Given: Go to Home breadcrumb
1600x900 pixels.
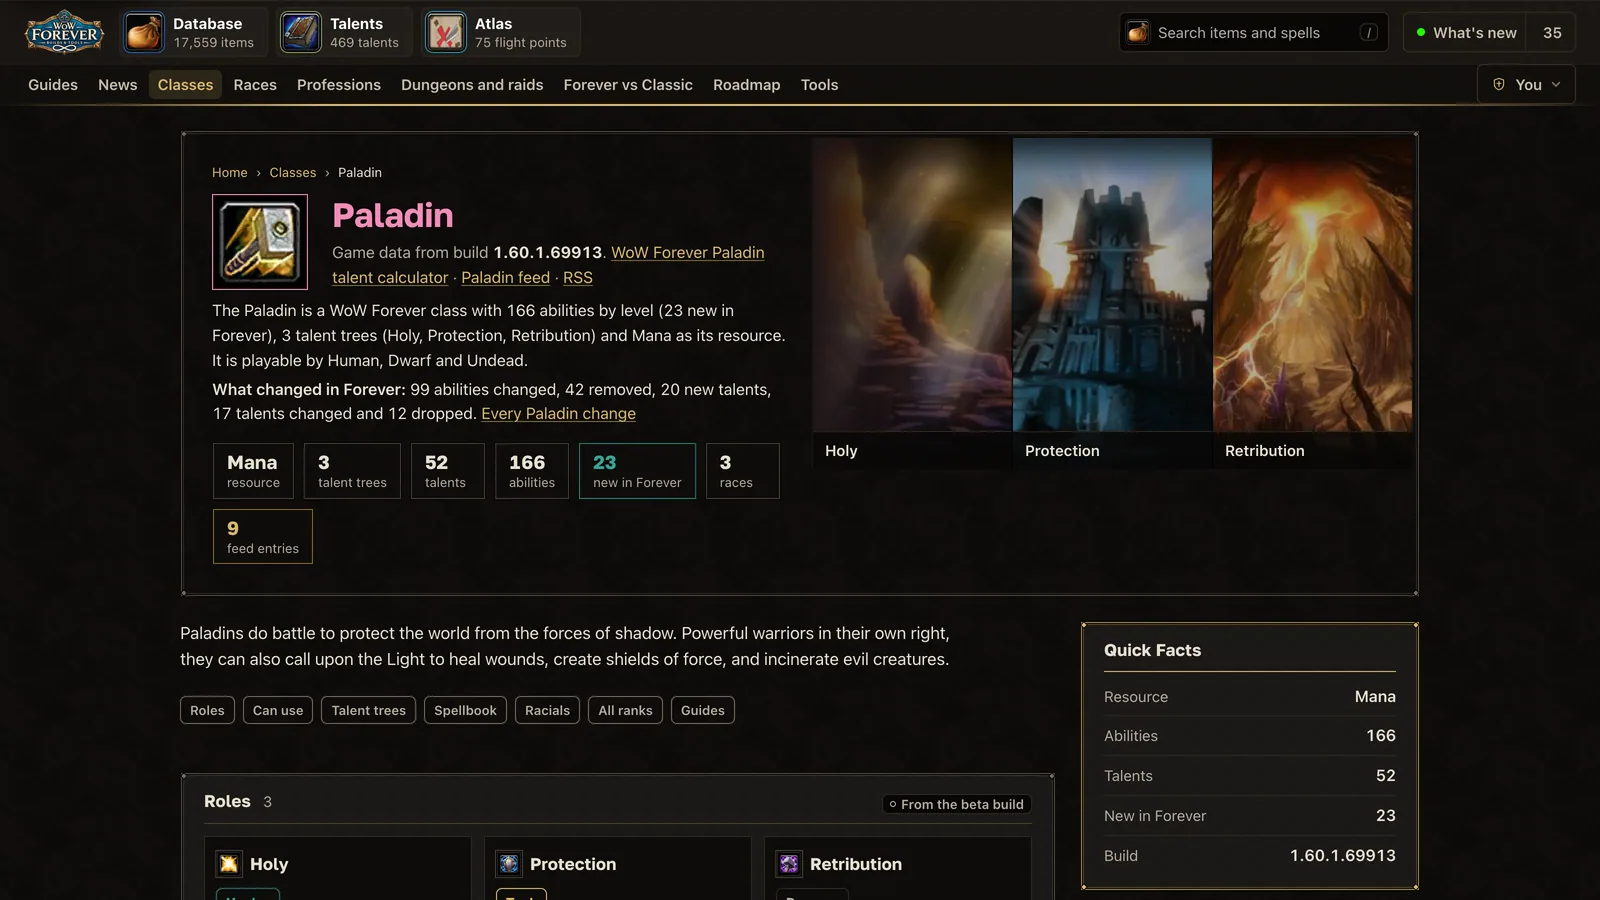Looking at the screenshot, I should 229,173.
